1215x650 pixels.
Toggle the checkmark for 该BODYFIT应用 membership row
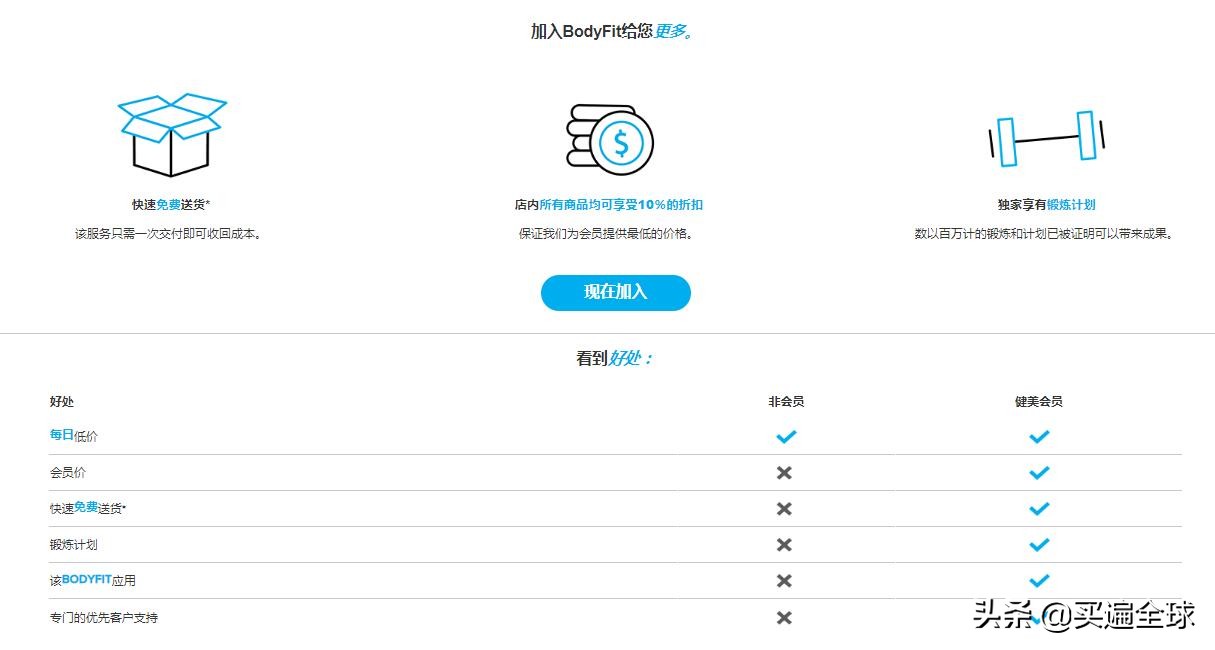[x=1039, y=580]
